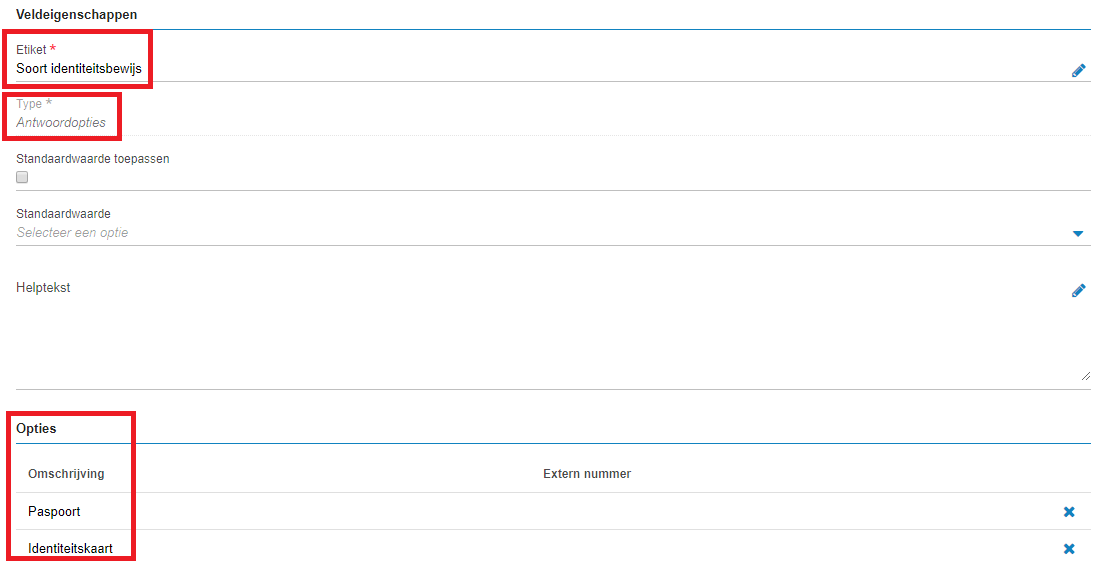1109x563 pixels.
Task: Tick the Standaardwaarde toepassen checkbox
Action: [22, 177]
